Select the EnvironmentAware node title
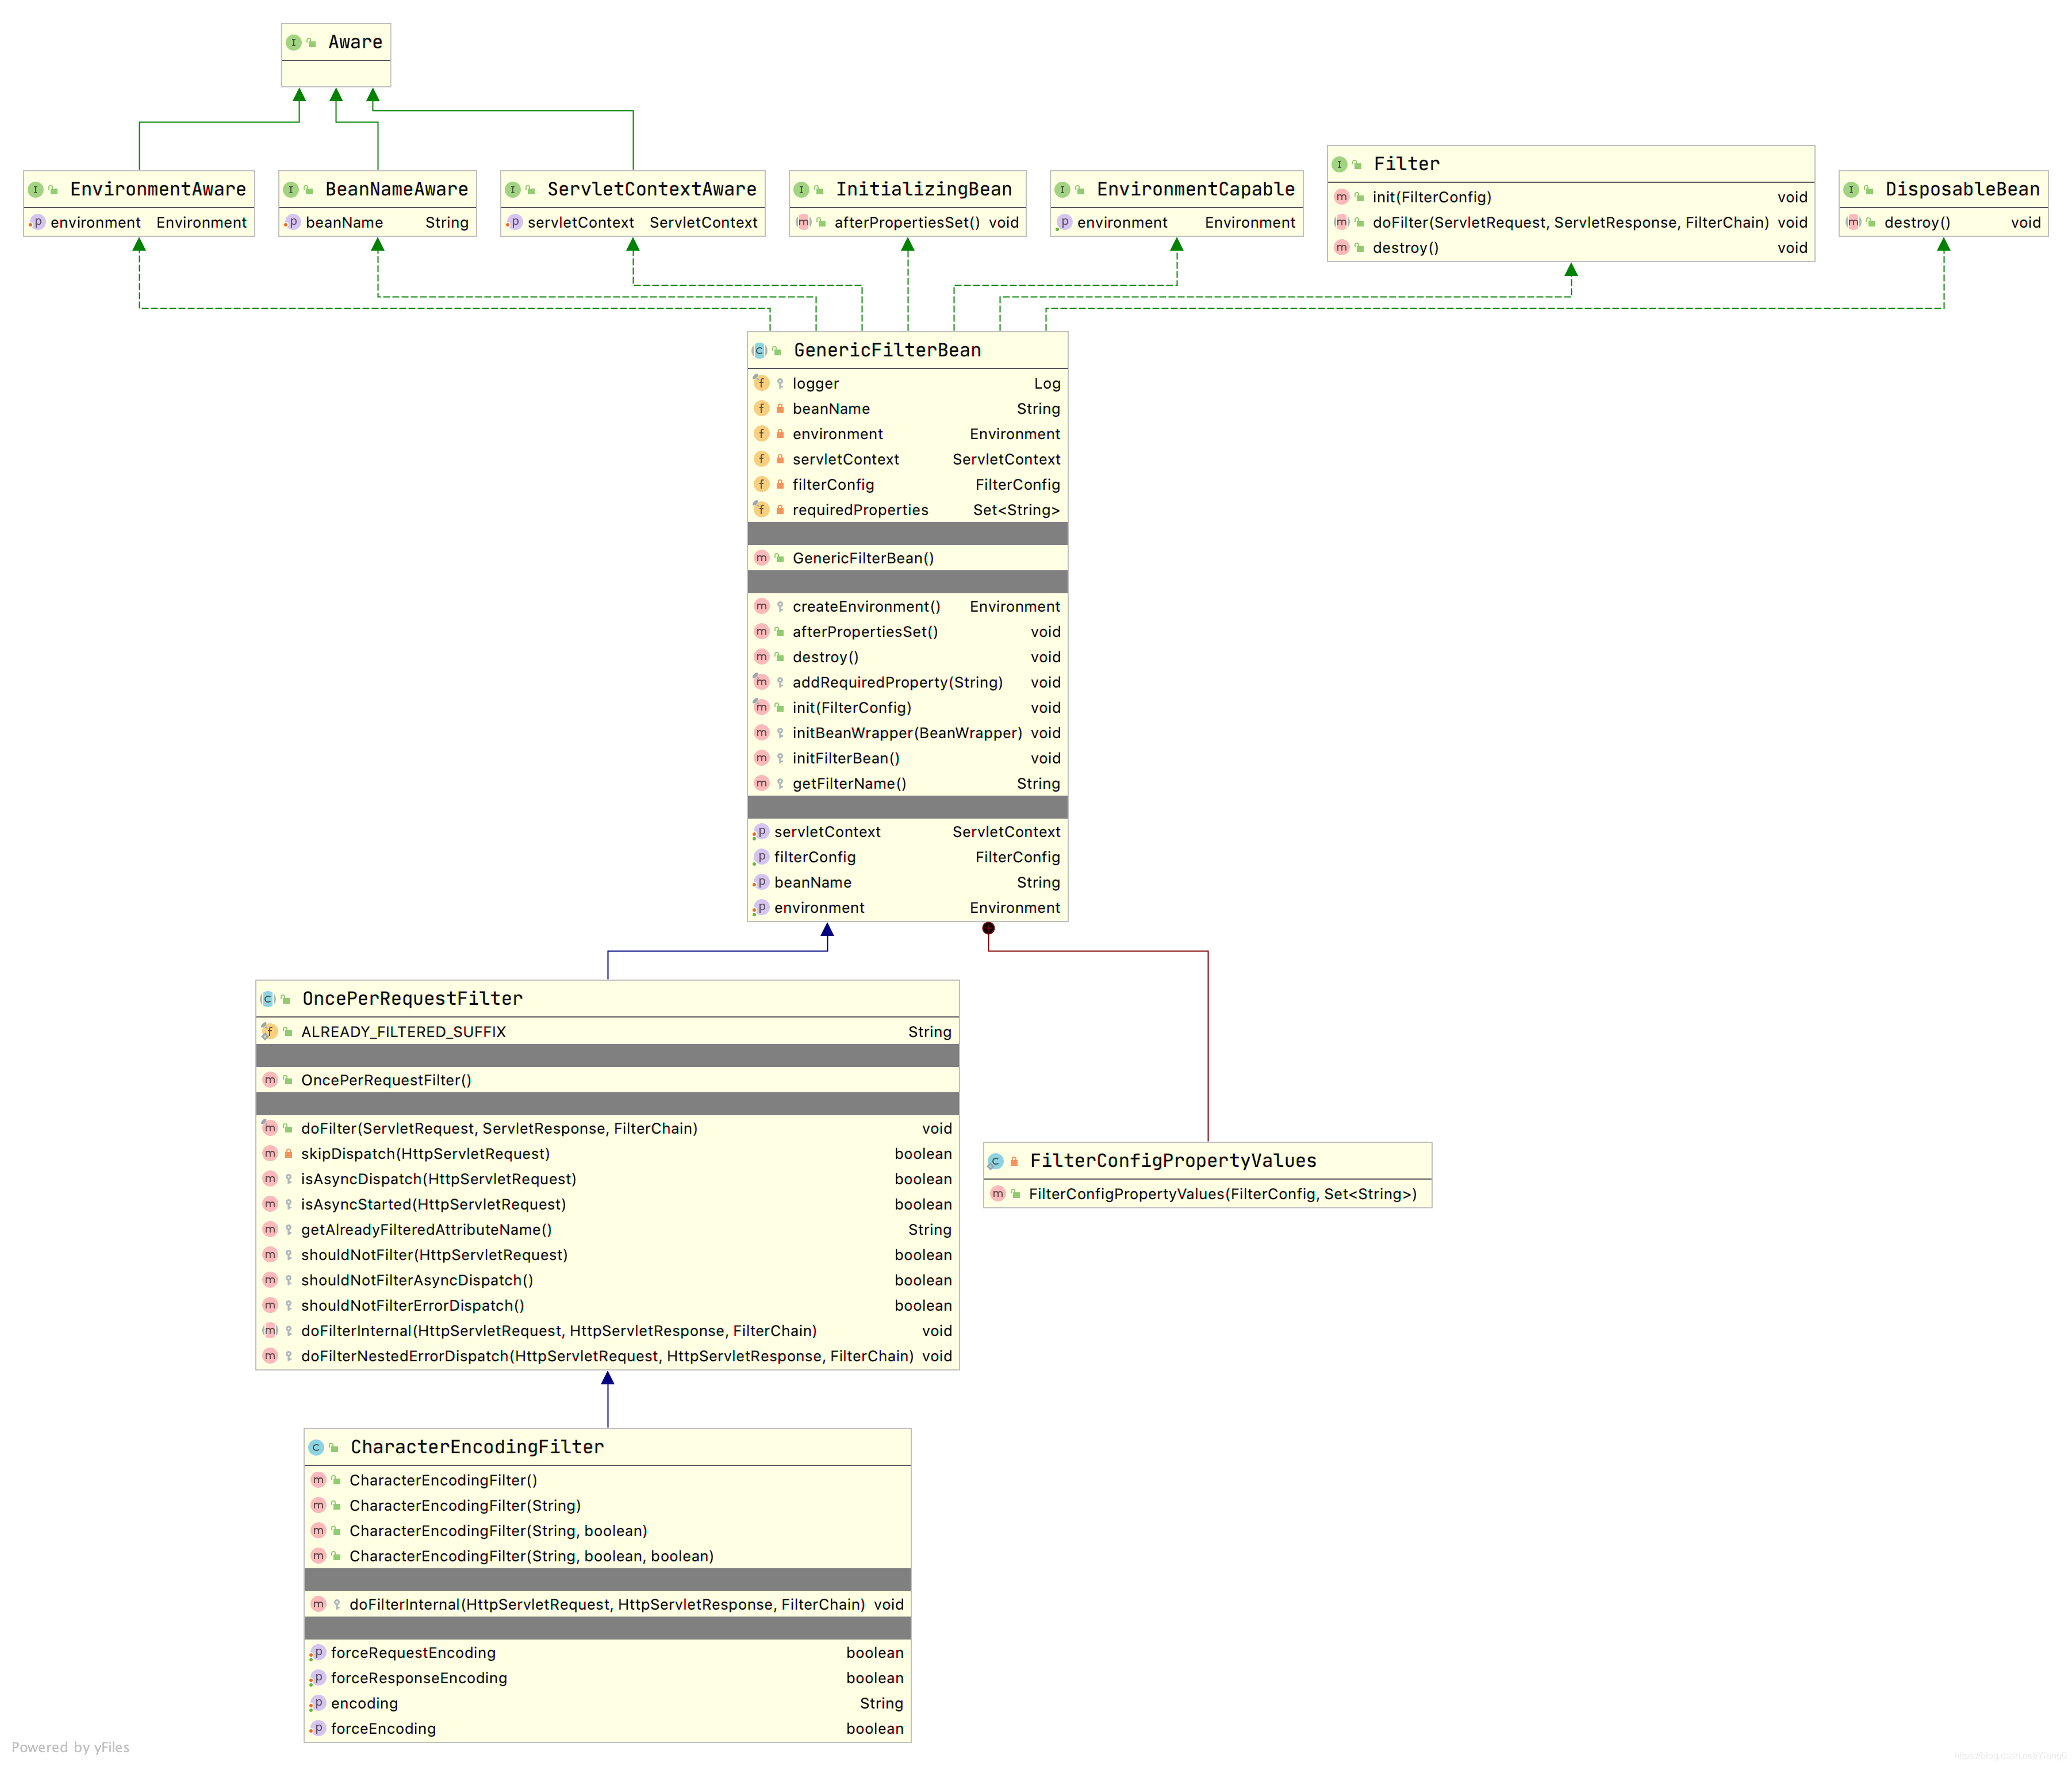Viewport: 2072px width, 1766px height. (x=158, y=190)
